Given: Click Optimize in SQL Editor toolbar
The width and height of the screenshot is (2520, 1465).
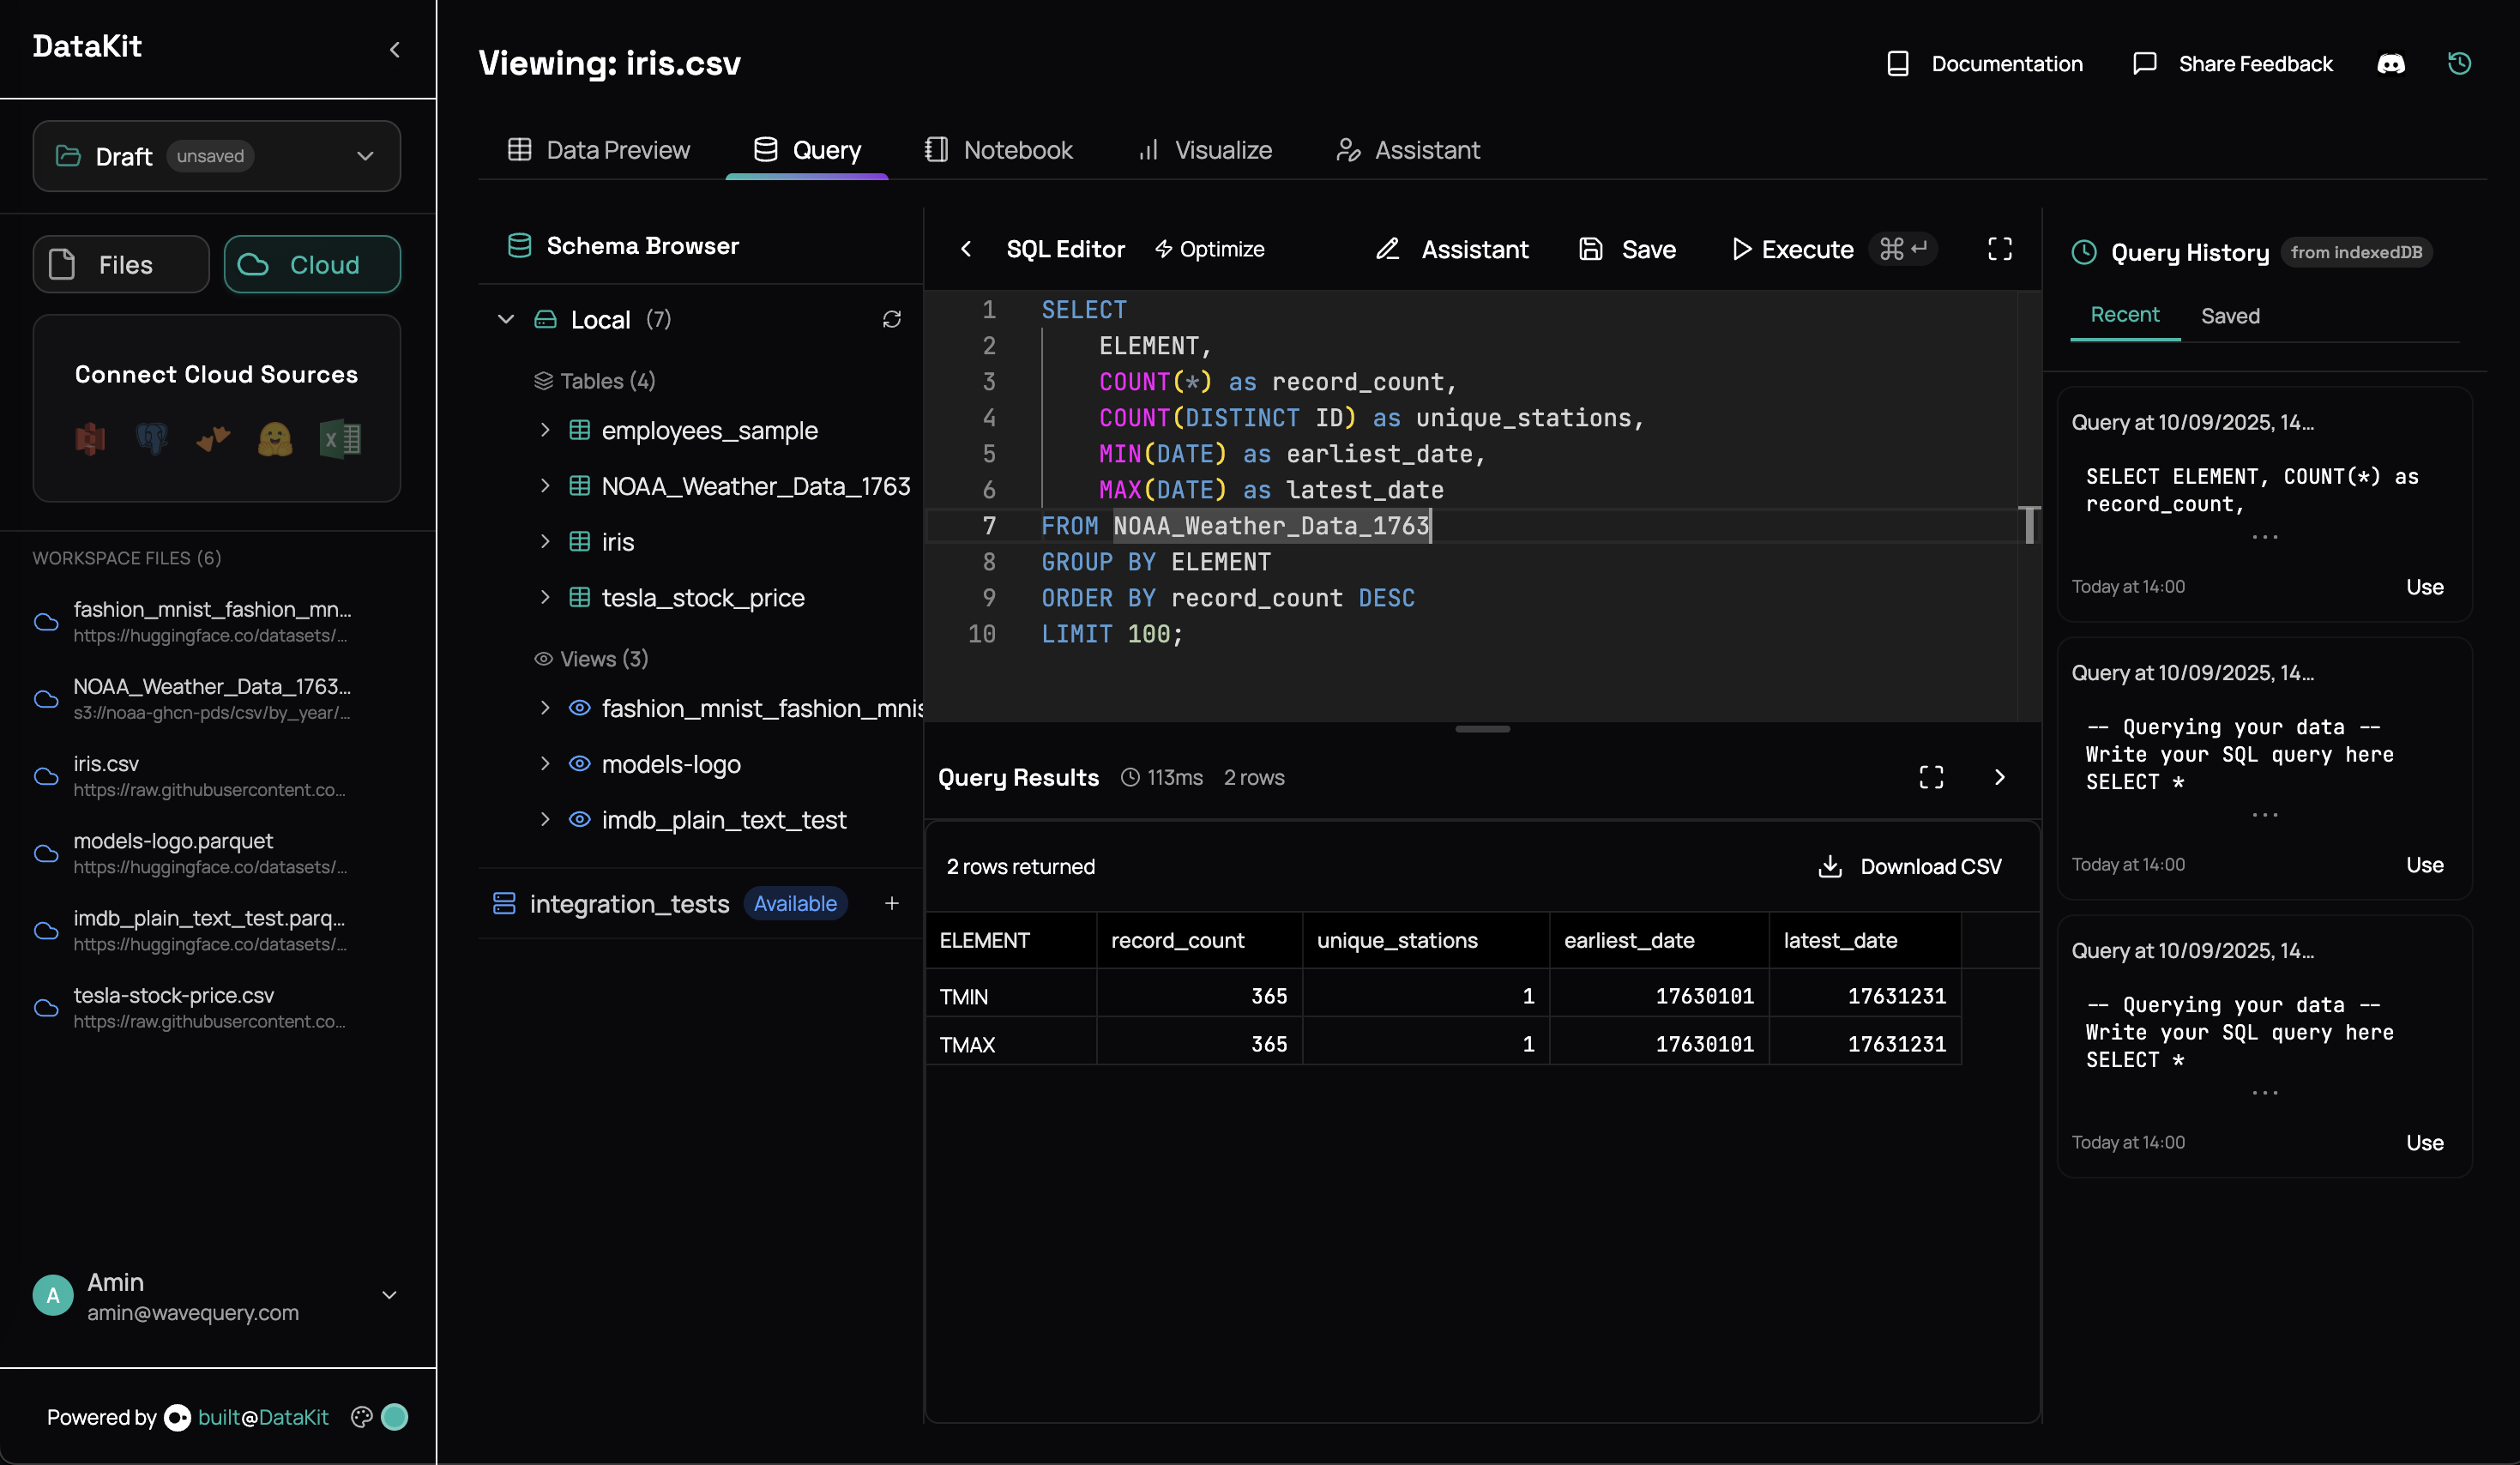Looking at the screenshot, I should point(1209,249).
